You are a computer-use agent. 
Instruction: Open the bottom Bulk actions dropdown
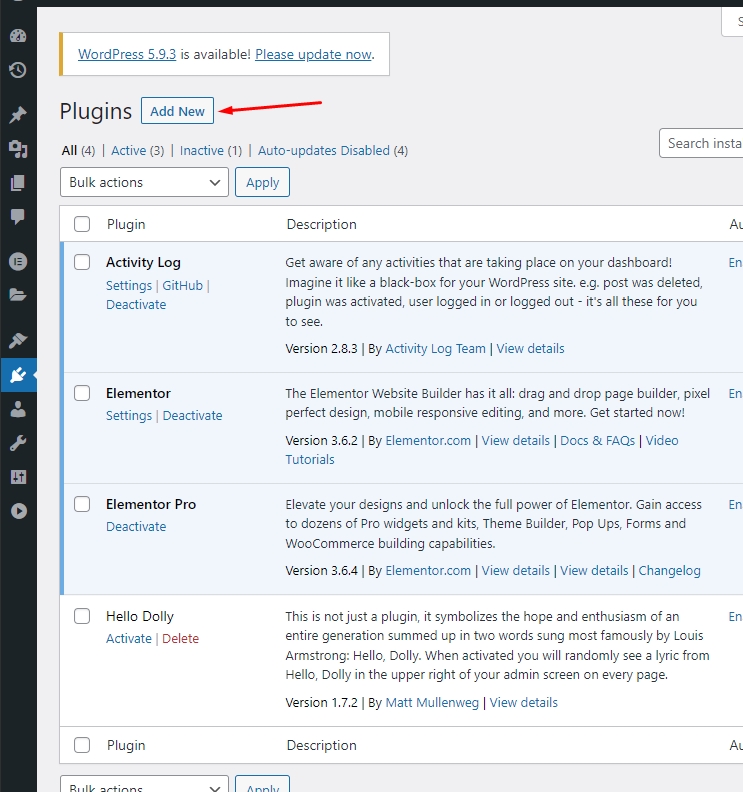coord(144,784)
